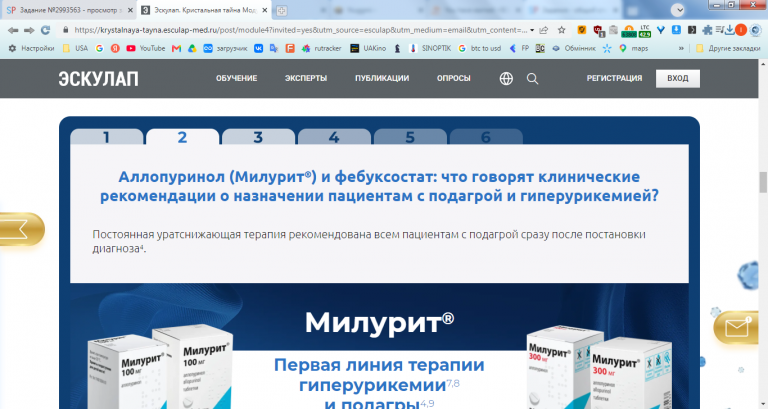Open the Google Drive bookmark

pyautogui.click(x=192, y=48)
